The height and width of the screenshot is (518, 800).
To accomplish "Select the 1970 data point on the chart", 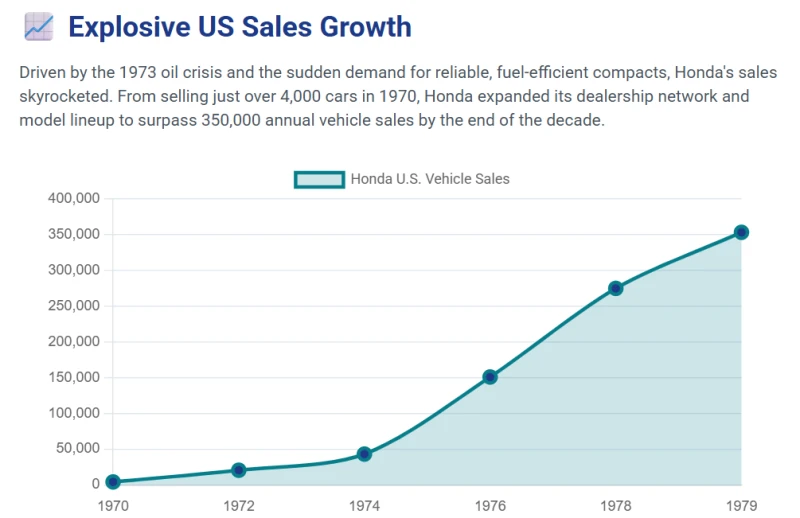I will [113, 482].
